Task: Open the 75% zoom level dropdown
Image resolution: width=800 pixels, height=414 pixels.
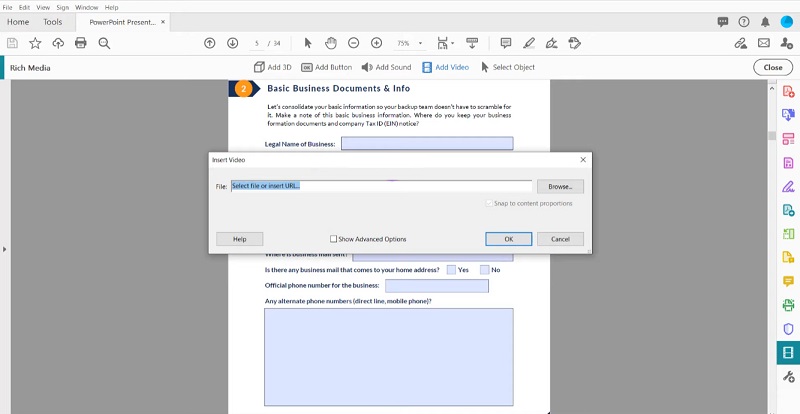Action: [420, 43]
